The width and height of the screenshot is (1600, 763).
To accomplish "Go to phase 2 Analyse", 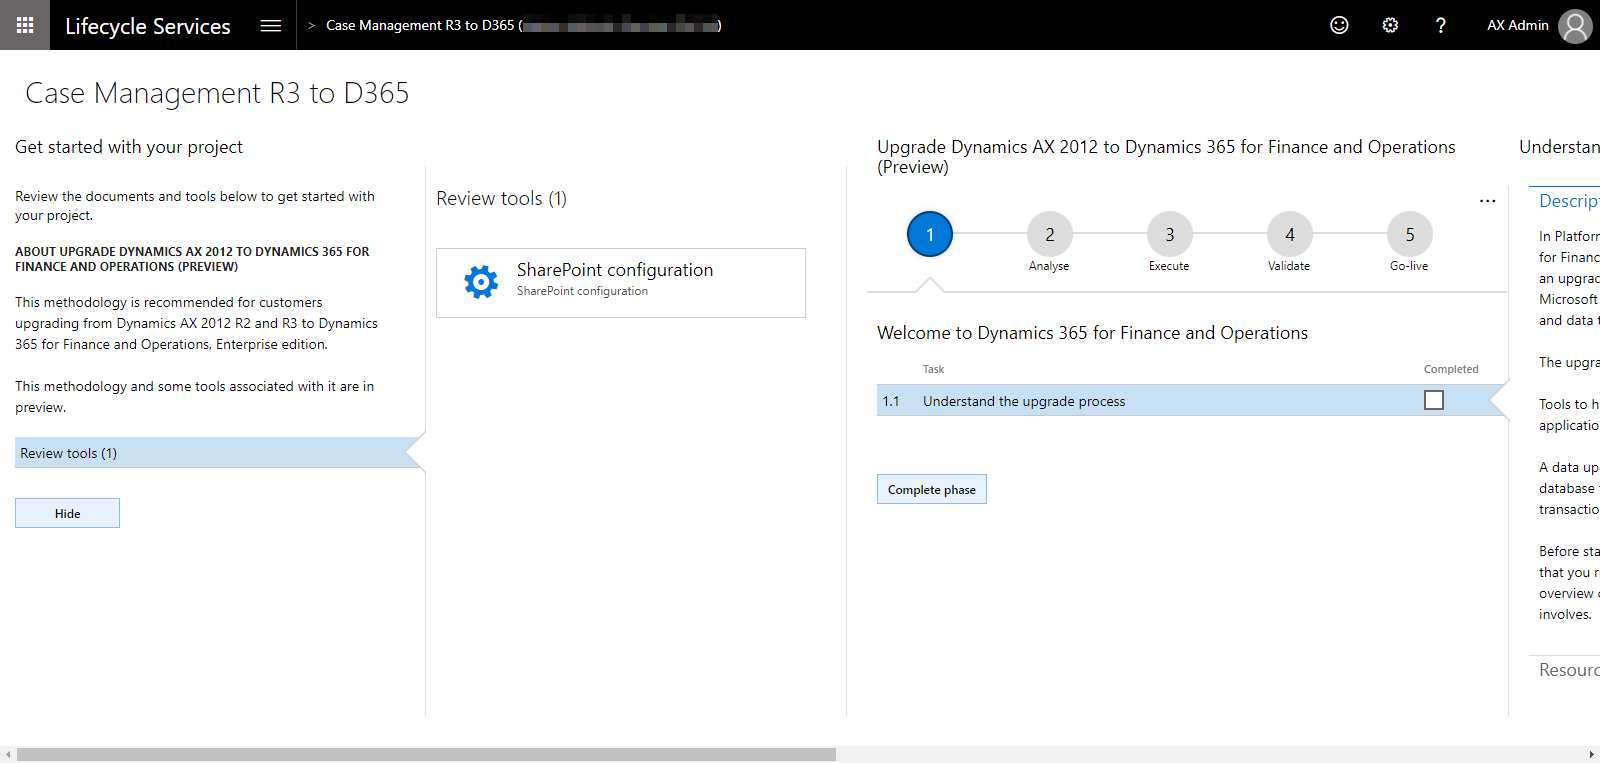I will point(1050,235).
